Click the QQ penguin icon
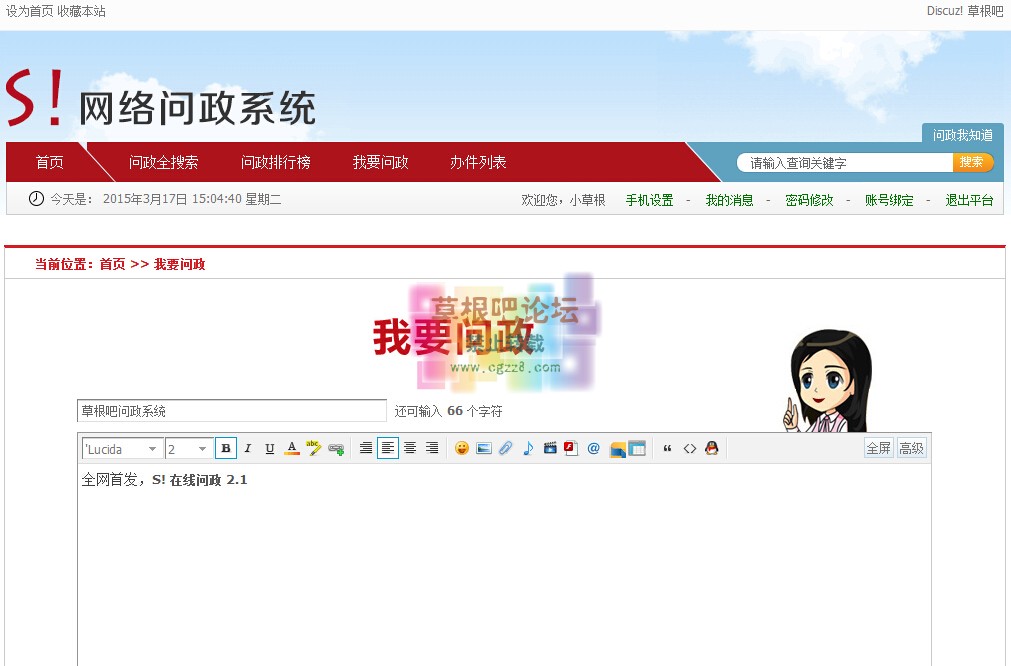The image size is (1011, 666). [x=711, y=448]
